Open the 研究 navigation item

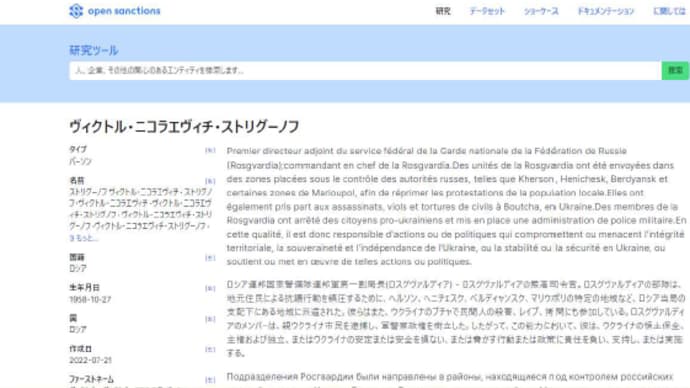(x=443, y=11)
